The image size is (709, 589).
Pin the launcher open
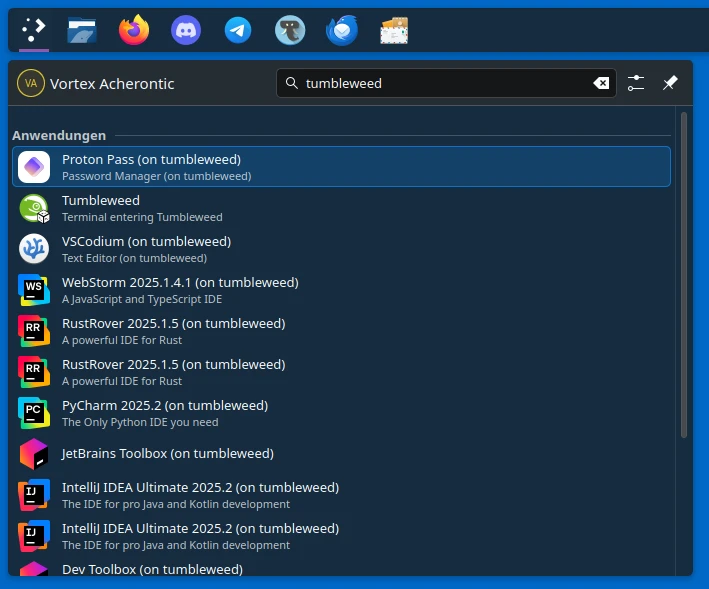pos(670,83)
